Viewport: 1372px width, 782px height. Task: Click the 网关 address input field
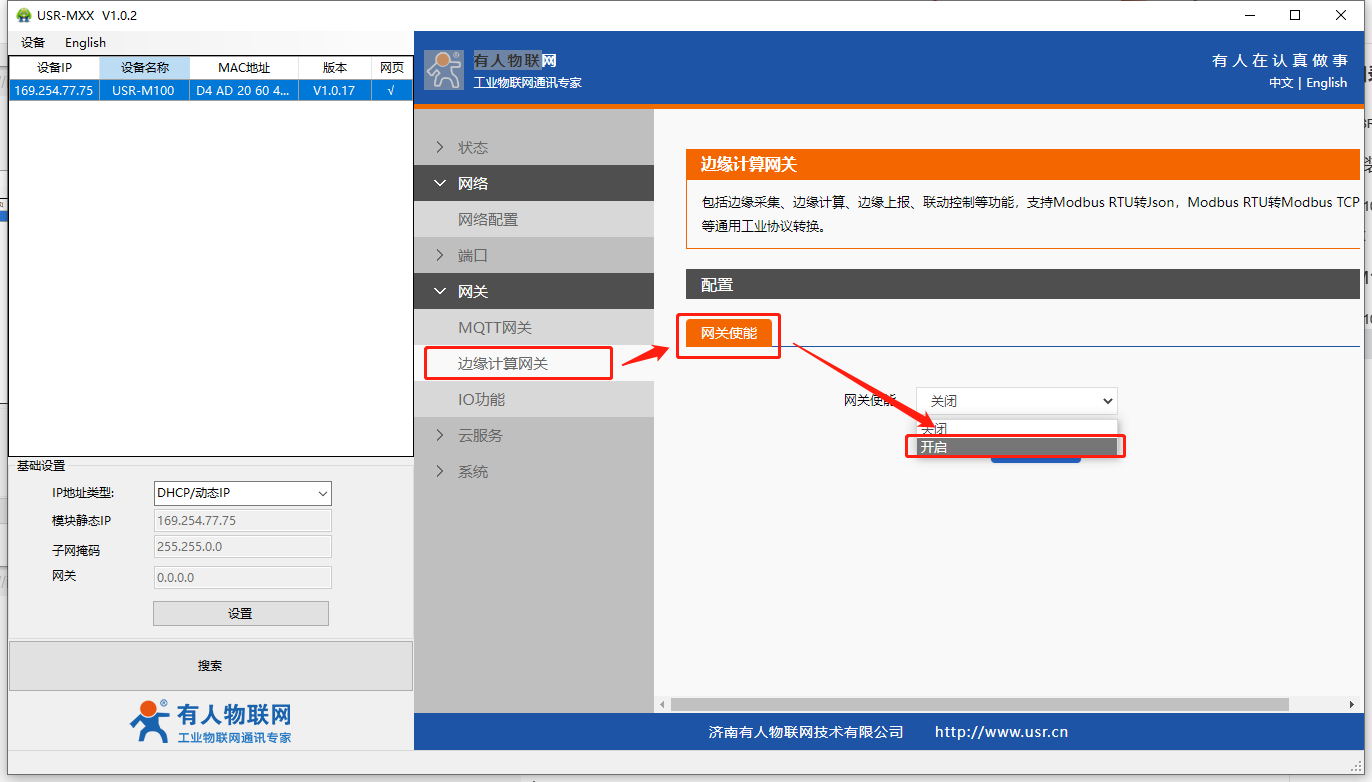point(242,577)
